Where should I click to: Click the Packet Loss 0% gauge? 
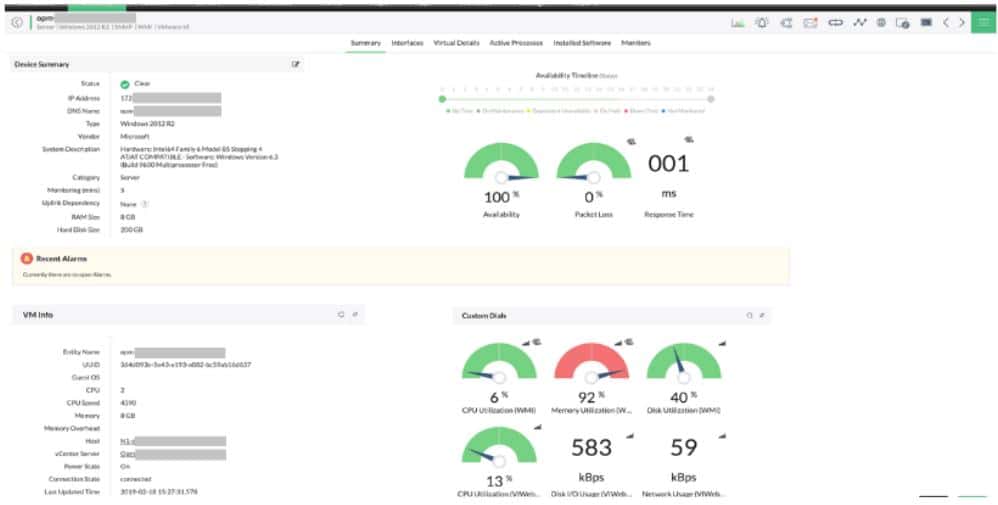point(594,162)
